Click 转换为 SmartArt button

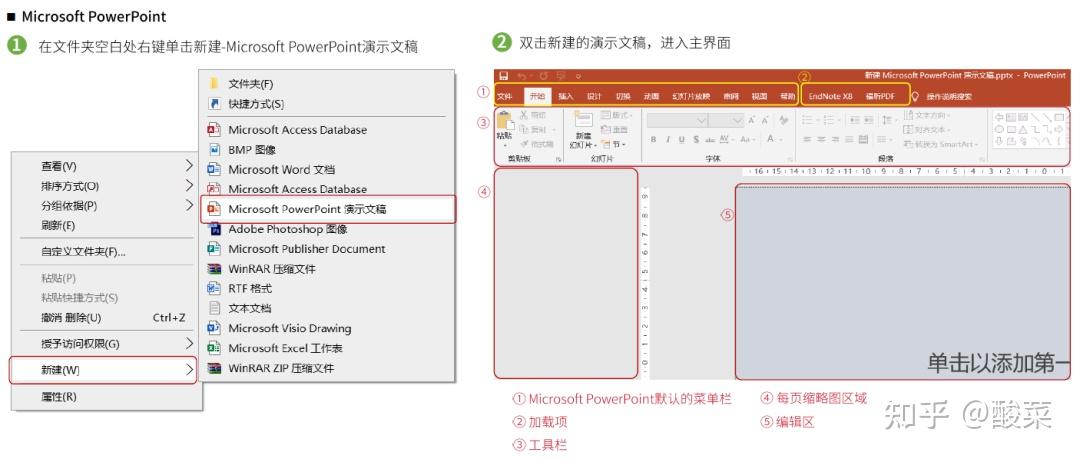click(x=942, y=144)
